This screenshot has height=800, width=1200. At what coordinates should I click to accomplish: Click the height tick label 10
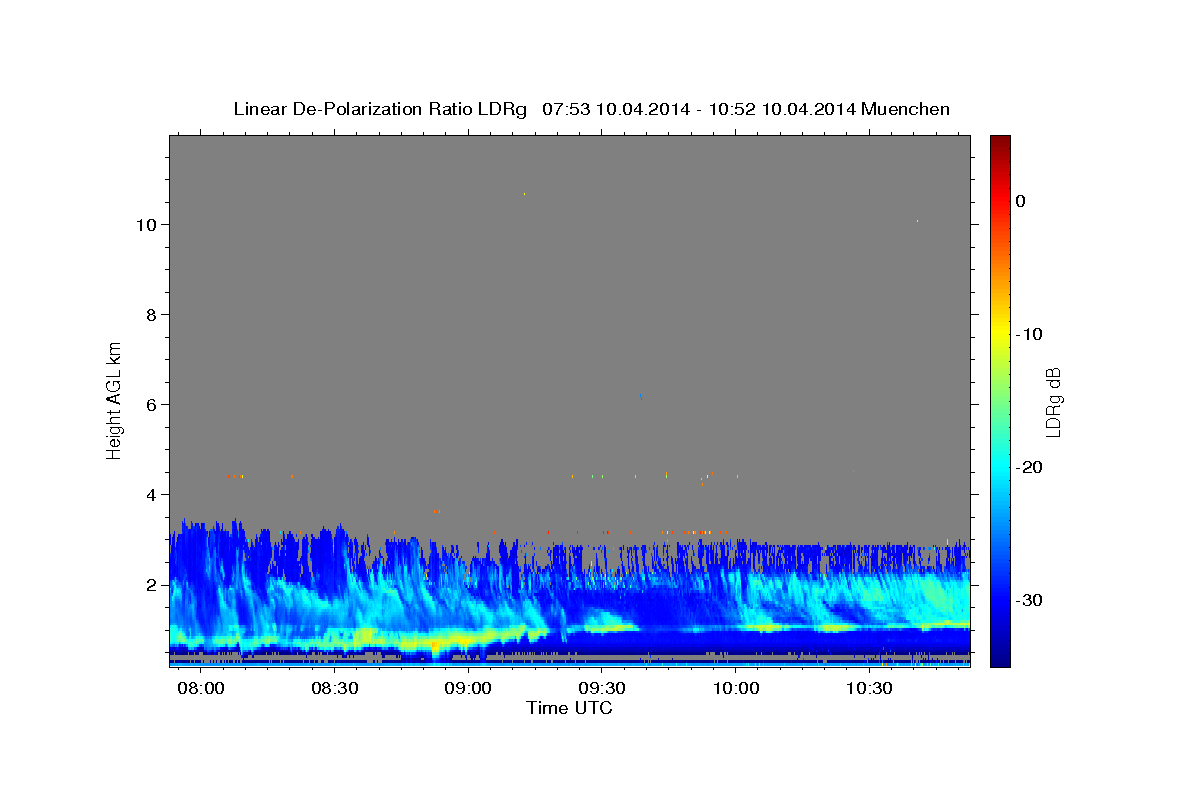(147, 224)
